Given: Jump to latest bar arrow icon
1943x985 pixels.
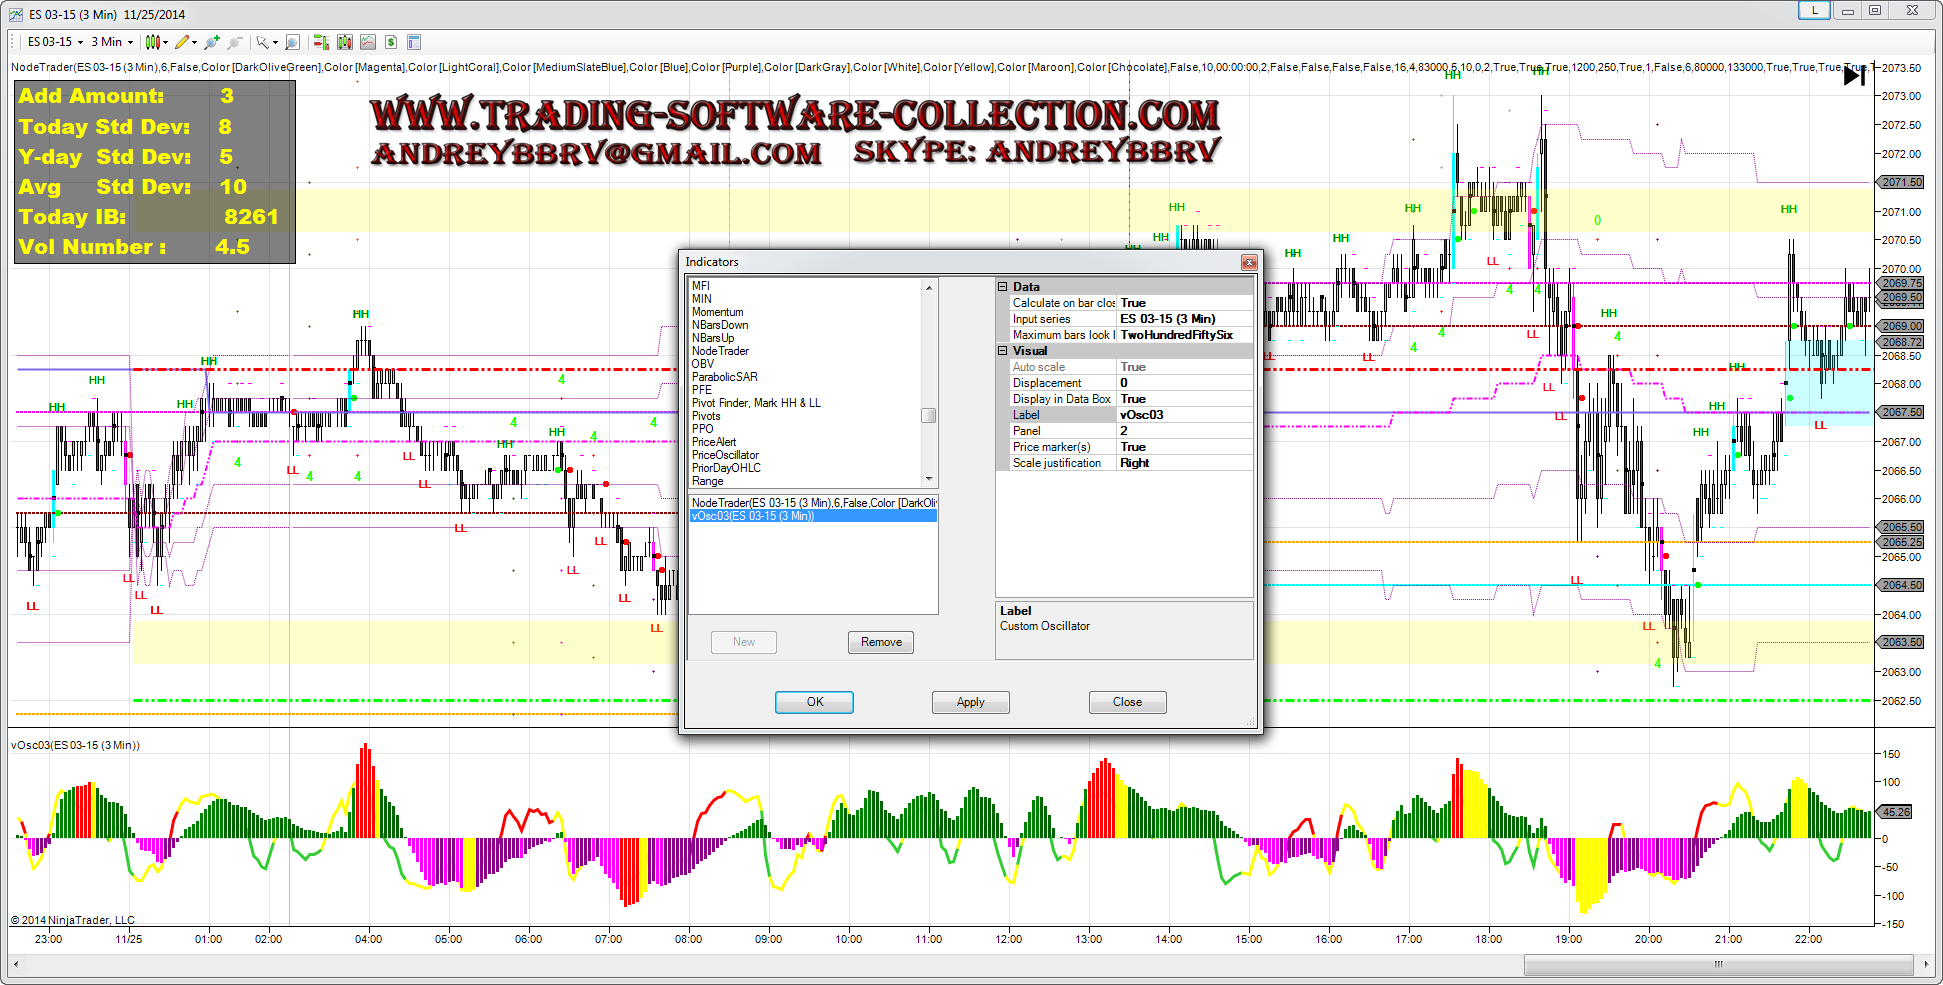Looking at the screenshot, I should click(1854, 76).
